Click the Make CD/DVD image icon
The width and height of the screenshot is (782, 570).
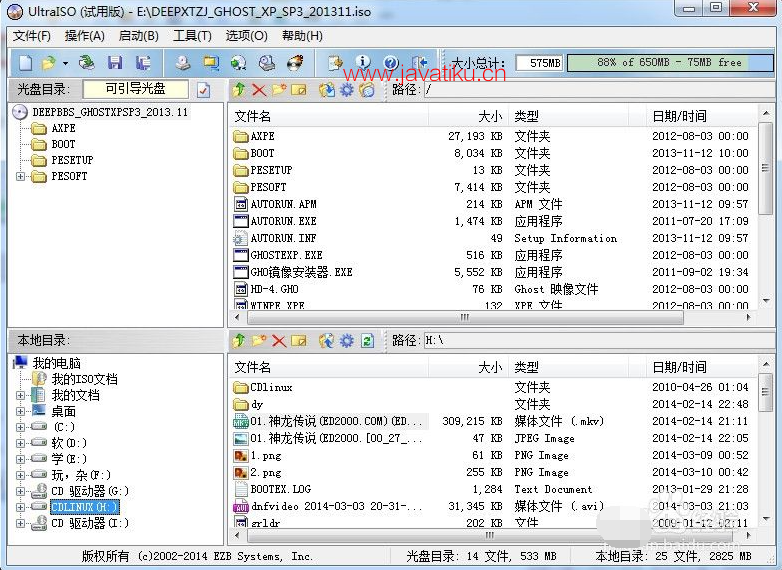(x=183, y=63)
